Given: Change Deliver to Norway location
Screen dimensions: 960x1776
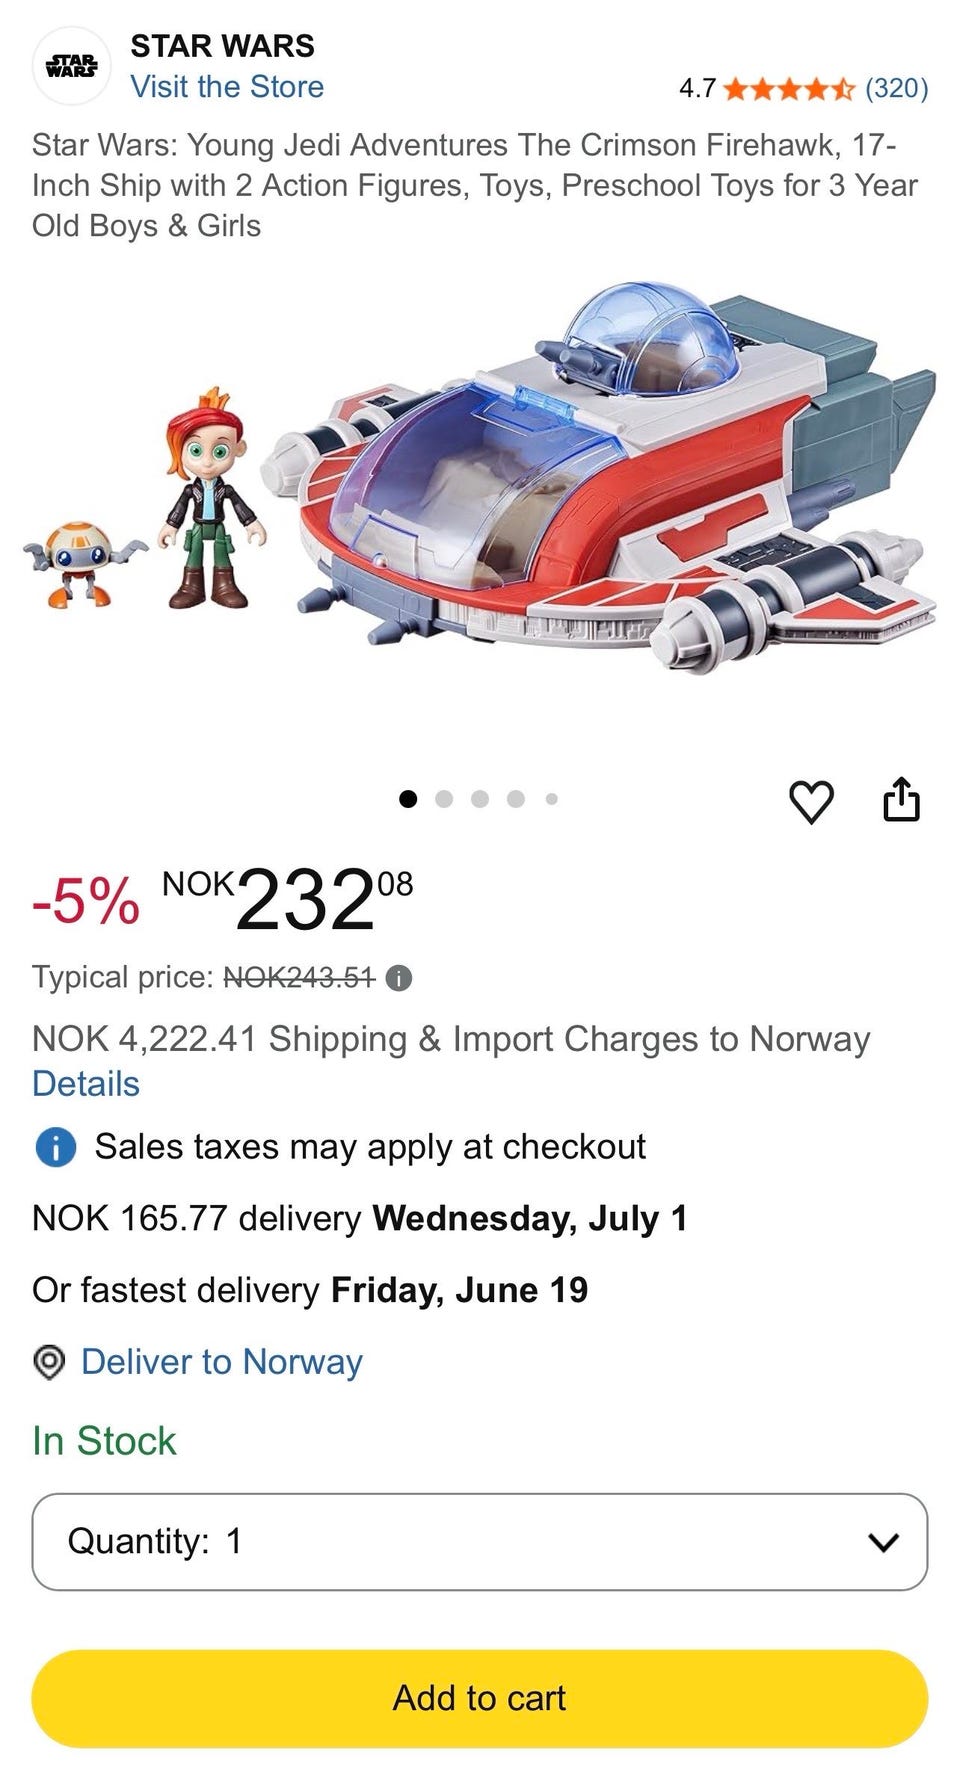Looking at the screenshot, I should (222, 1362).
